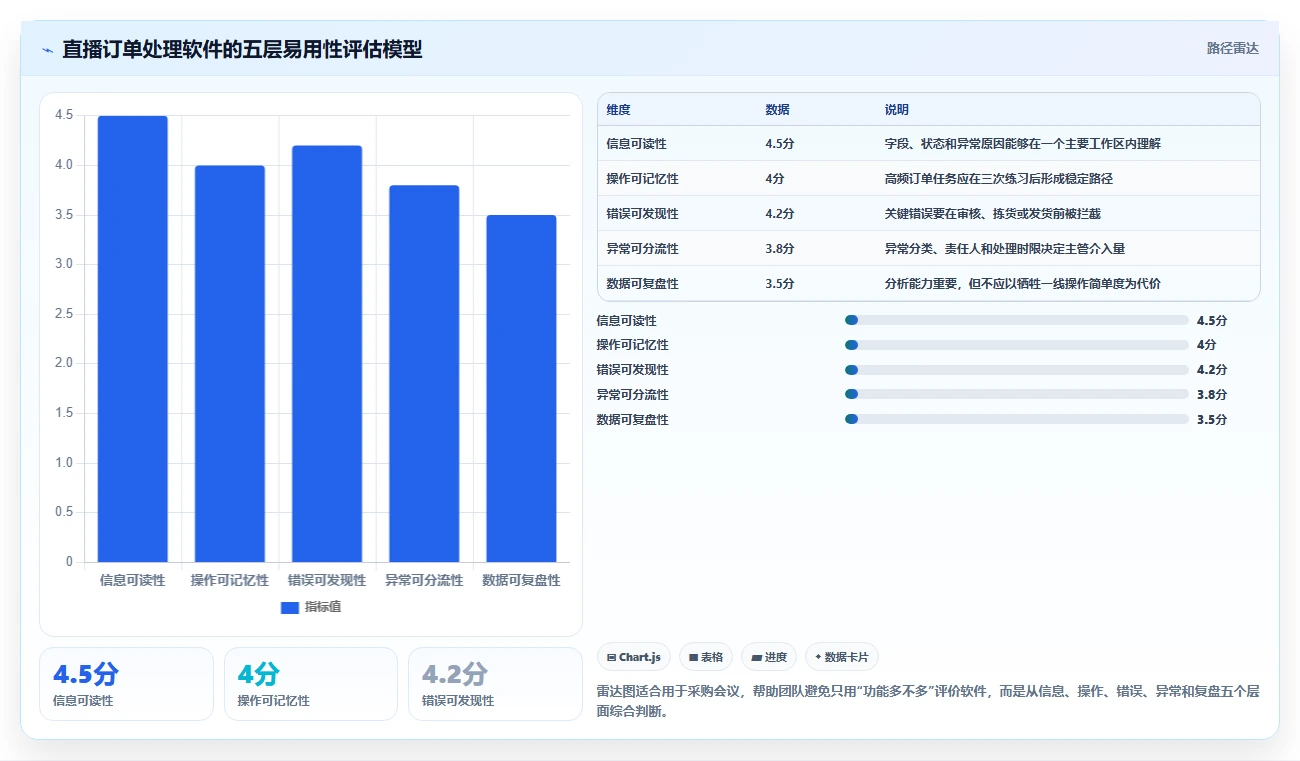The image size is (1300, 761).
Task: Open the 4.2分 错误可发现性 data card
Action: [x=495, y=684]
